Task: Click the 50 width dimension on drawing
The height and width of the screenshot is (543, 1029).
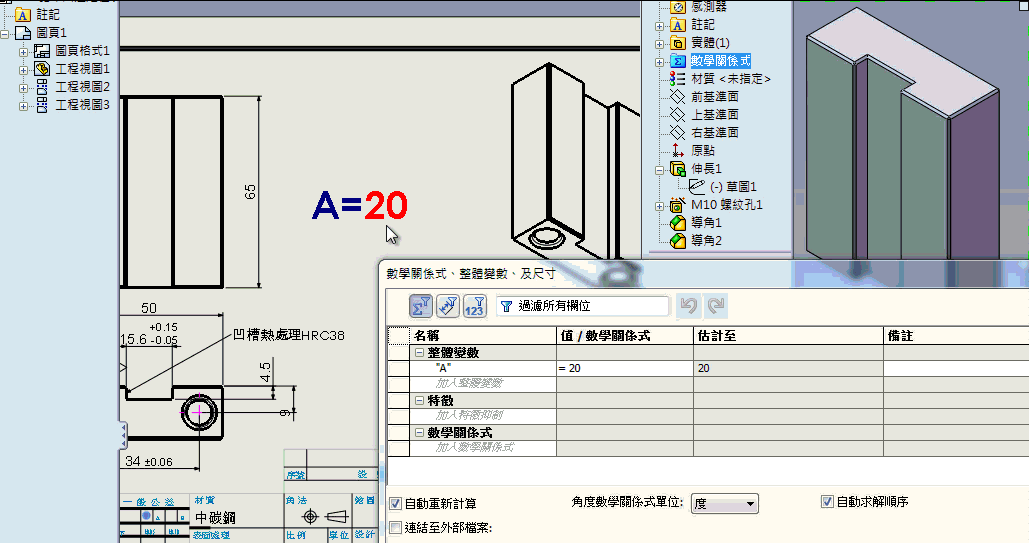Action: (x=149, y=308)
